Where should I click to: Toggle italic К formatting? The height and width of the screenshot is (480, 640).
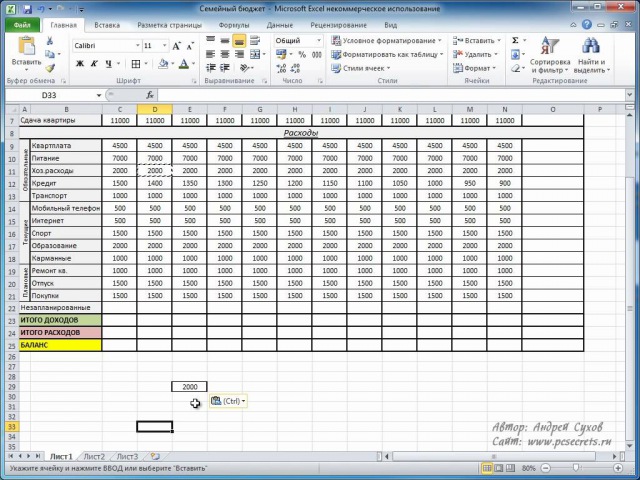point(94,64)
